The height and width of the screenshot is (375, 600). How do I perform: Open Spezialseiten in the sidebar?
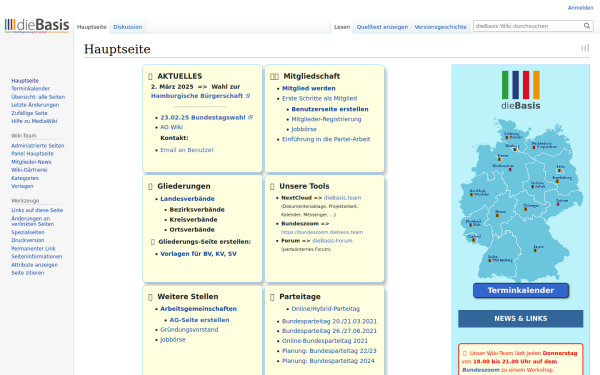[x=28, y=232]
